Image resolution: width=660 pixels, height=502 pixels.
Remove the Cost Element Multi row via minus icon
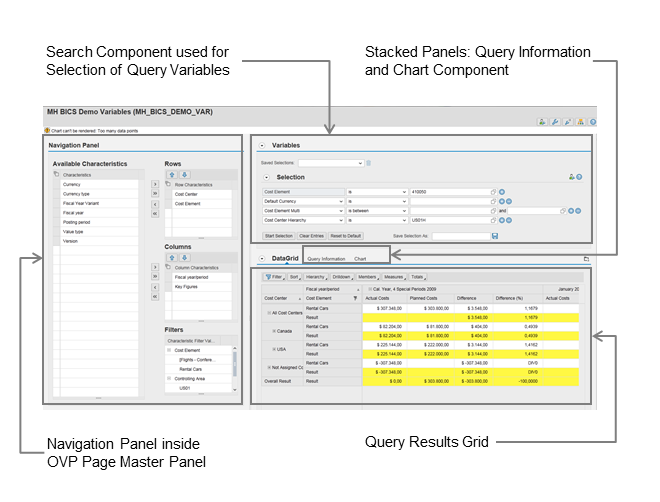[x=578, y=211]
